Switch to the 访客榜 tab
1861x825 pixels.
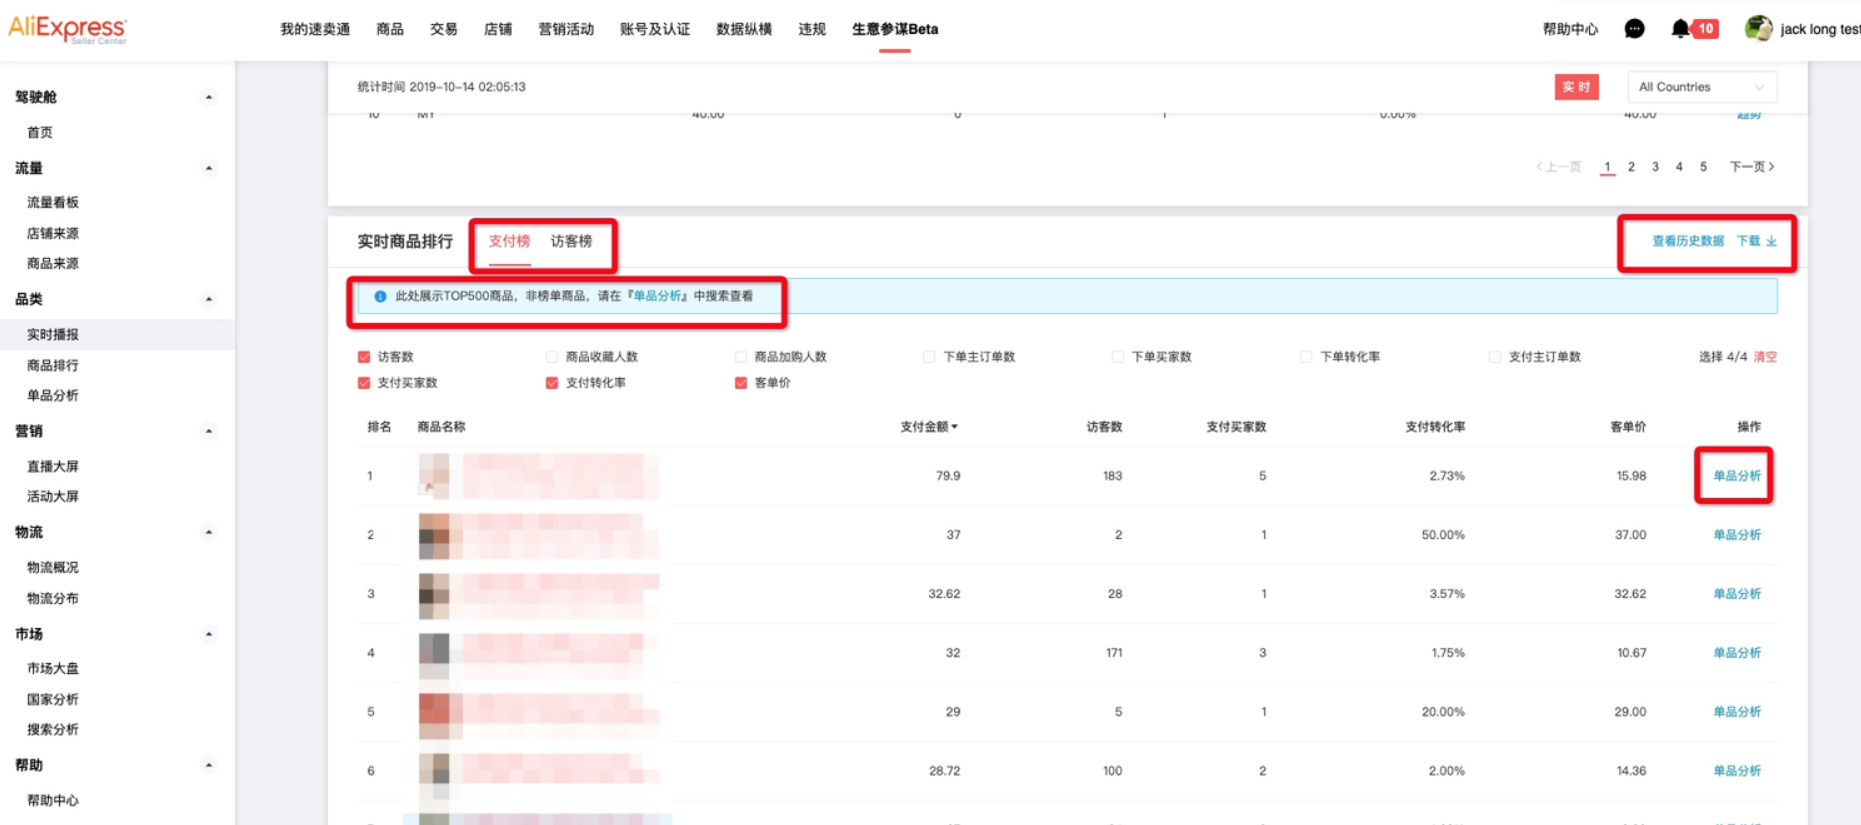tap(571, 241)
